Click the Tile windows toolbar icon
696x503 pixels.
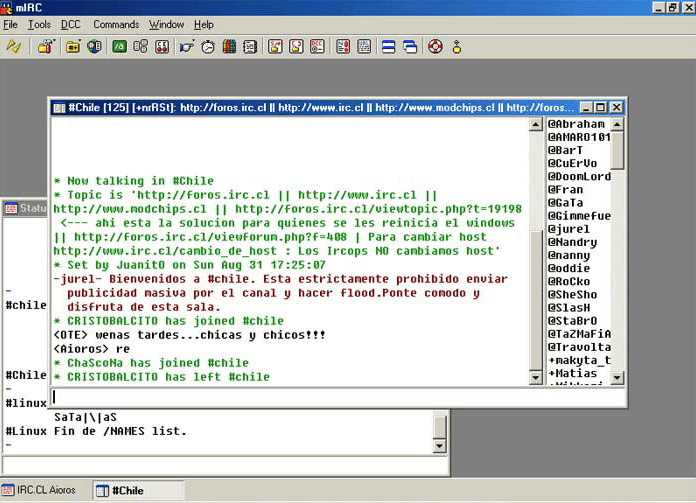[x=389, y=46]
